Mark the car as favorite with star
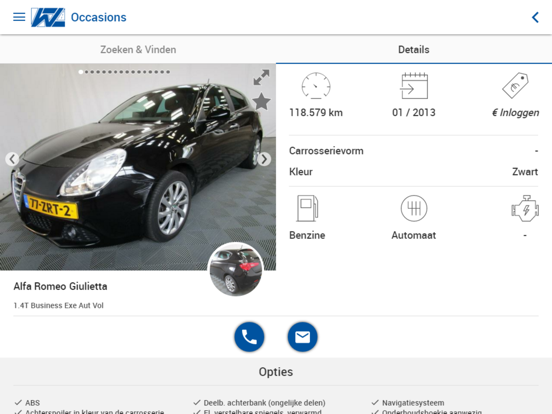Screen dimensions: 552x414 click(262, 101)
